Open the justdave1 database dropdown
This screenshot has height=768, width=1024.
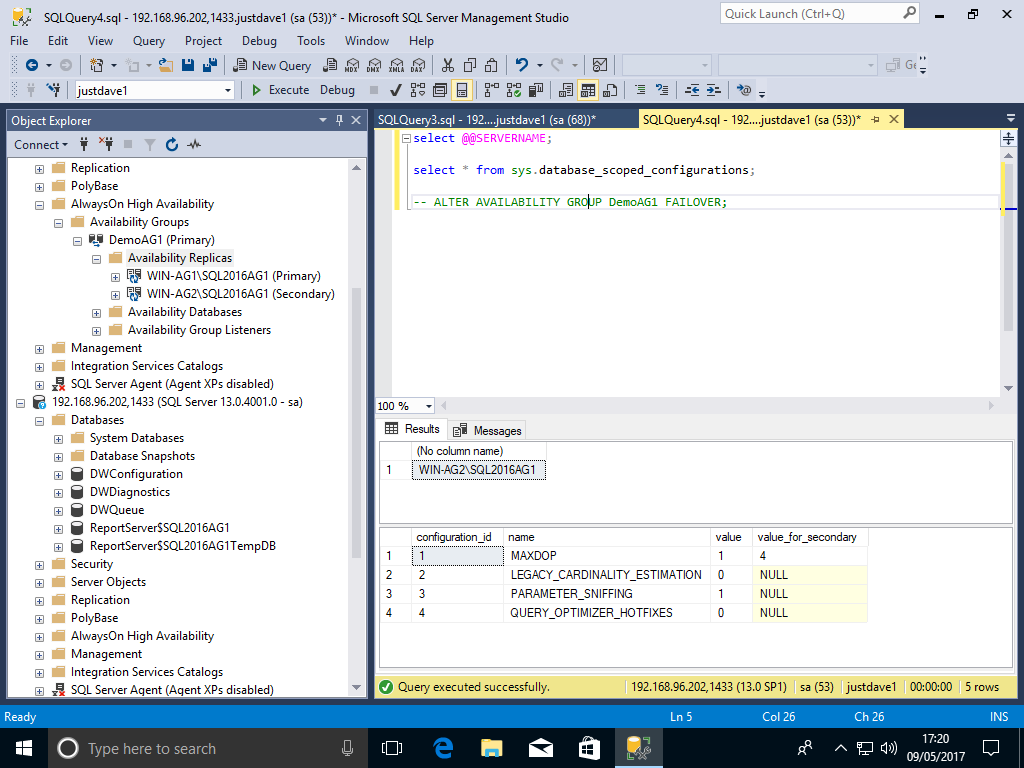tap(228, 90)
